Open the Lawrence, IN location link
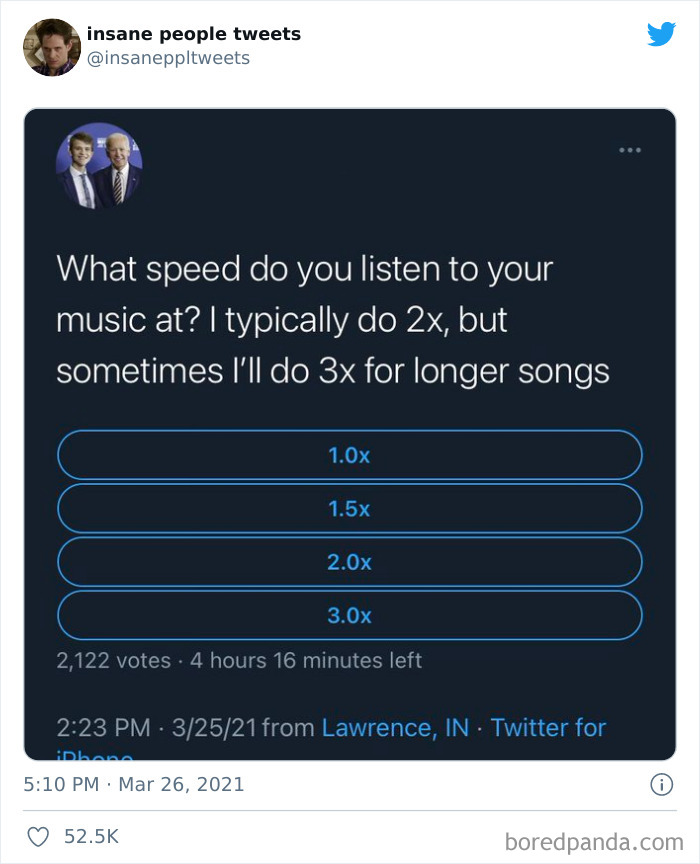Screen dimensions: 700x864 [x=395, y=728]
